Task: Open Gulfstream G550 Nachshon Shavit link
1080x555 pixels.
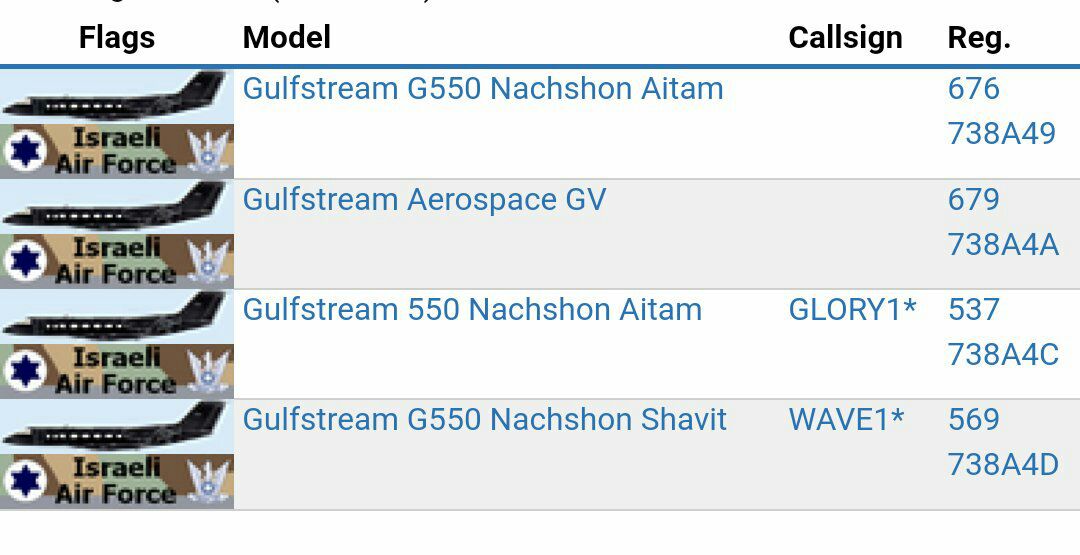Action: pos(485,419)
